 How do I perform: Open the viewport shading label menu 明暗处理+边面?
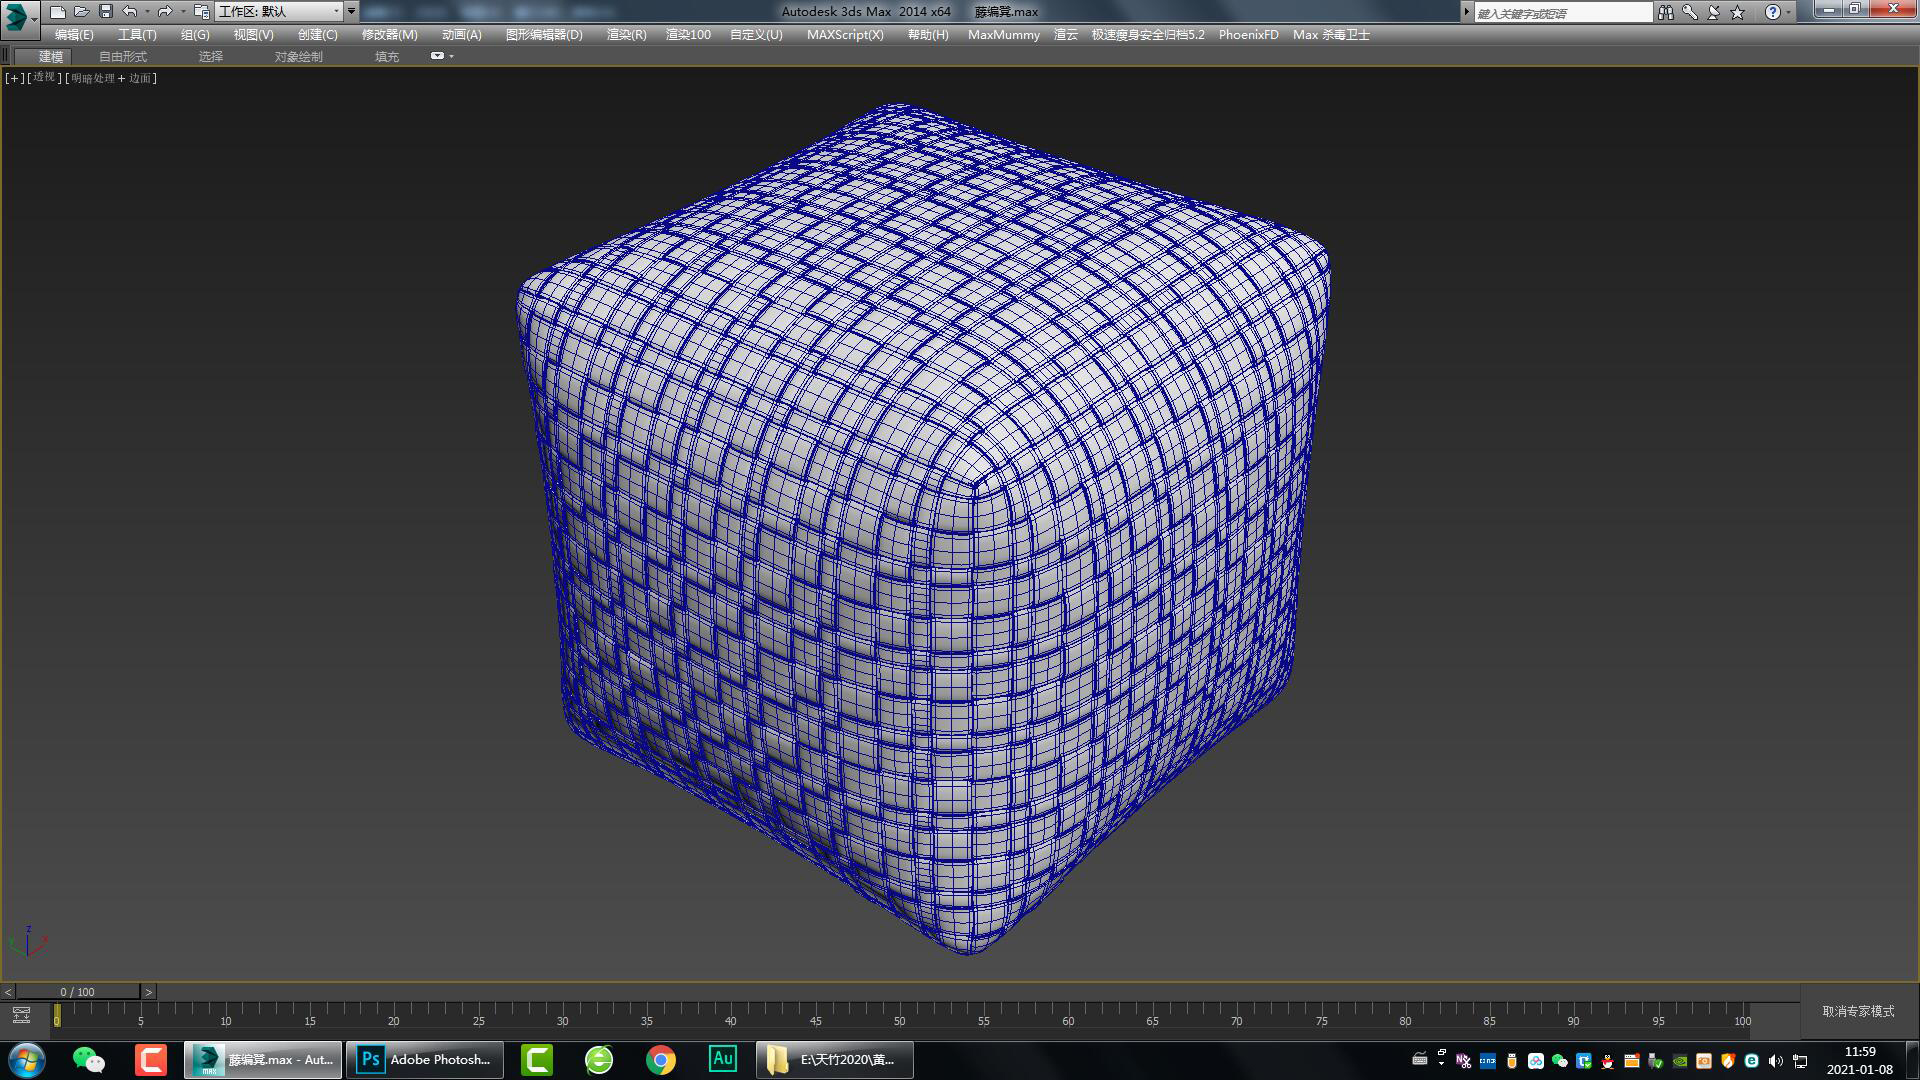coord(112,78)
